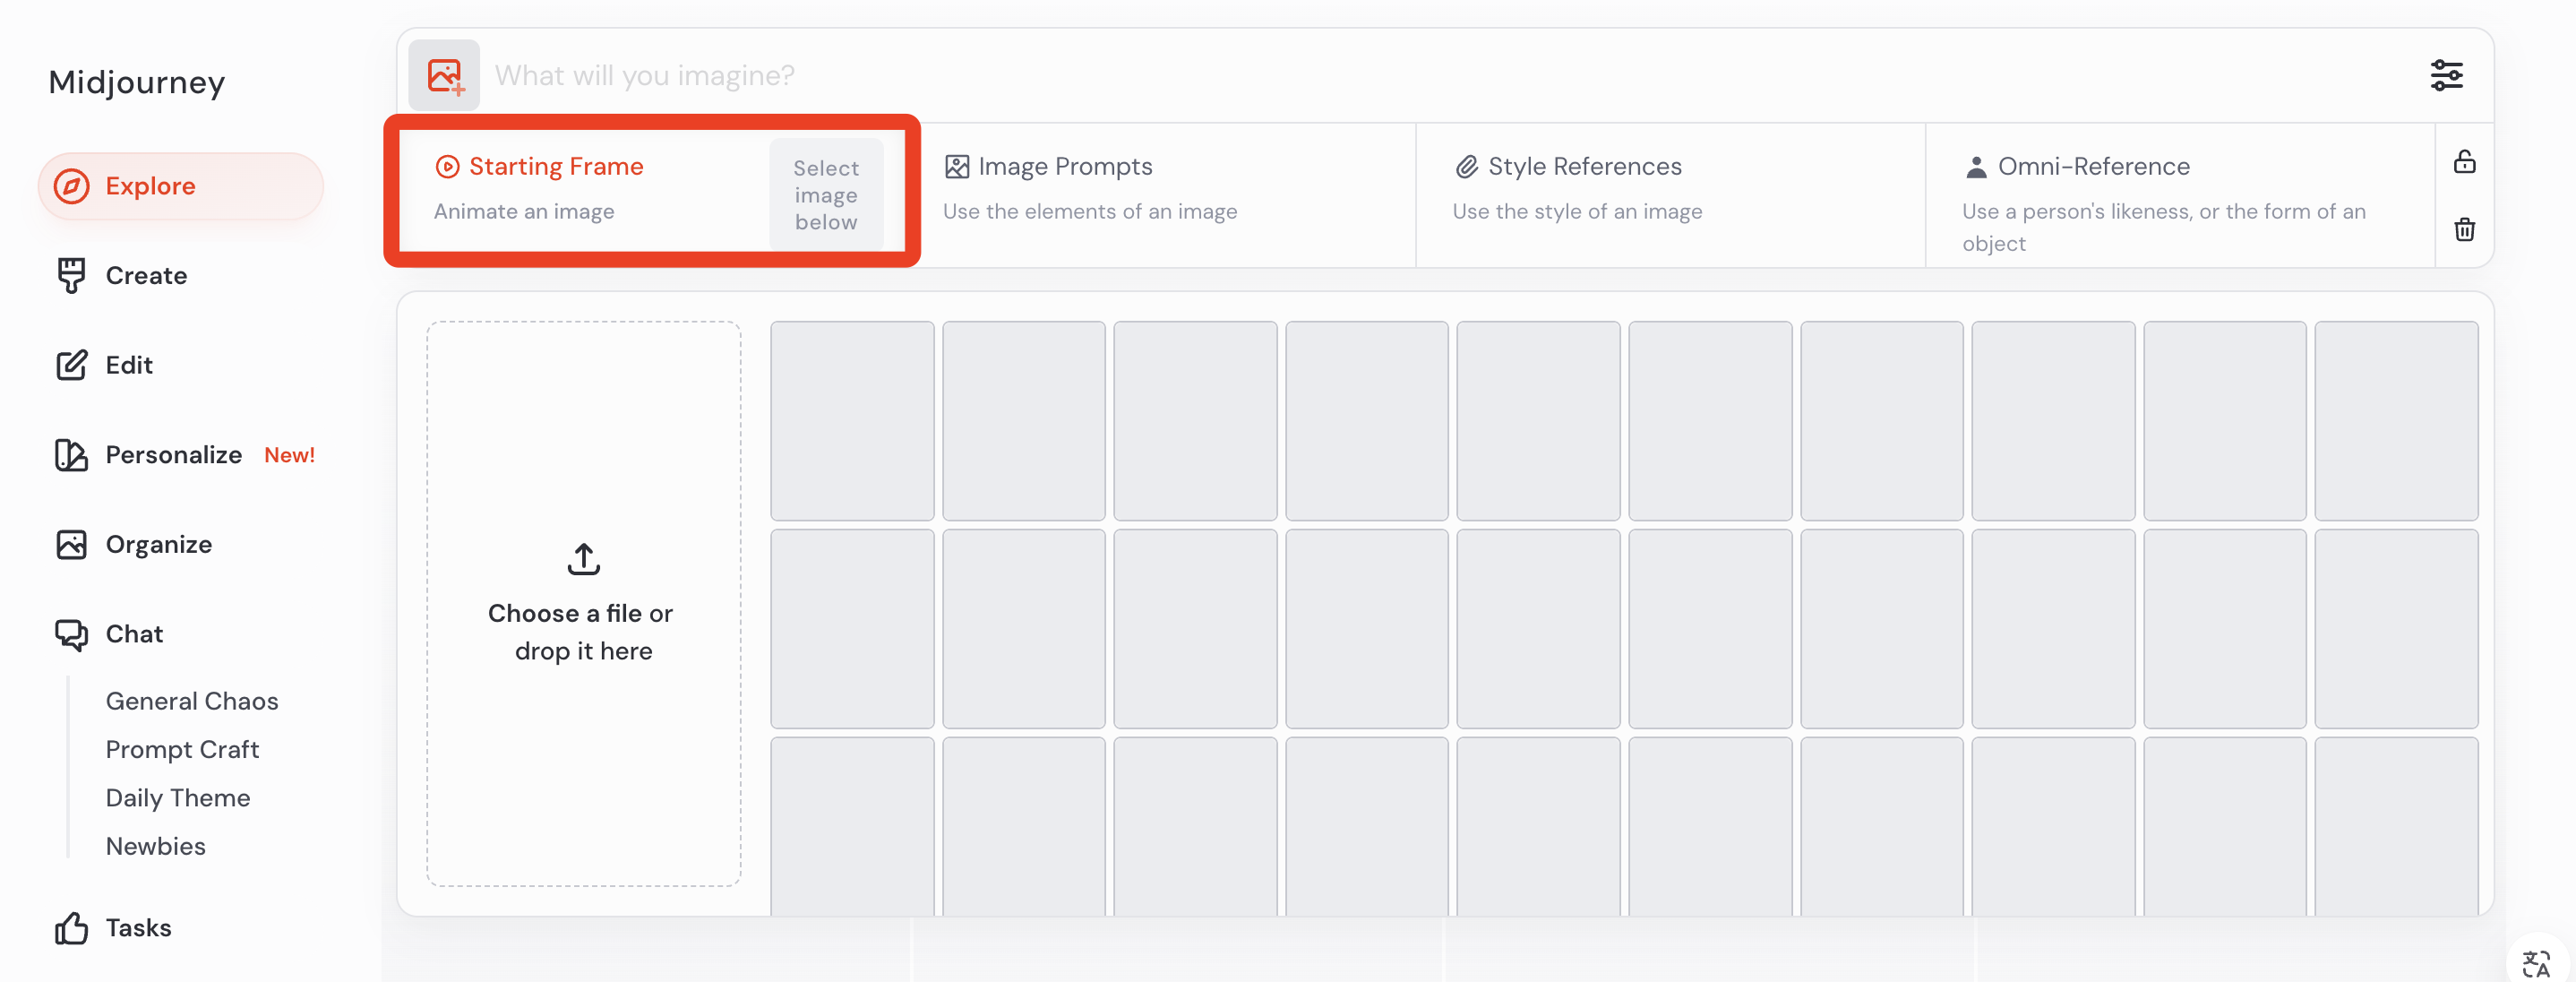
Task: Open the Prompt Craft chat room
Action: click(x=182, y=749)
